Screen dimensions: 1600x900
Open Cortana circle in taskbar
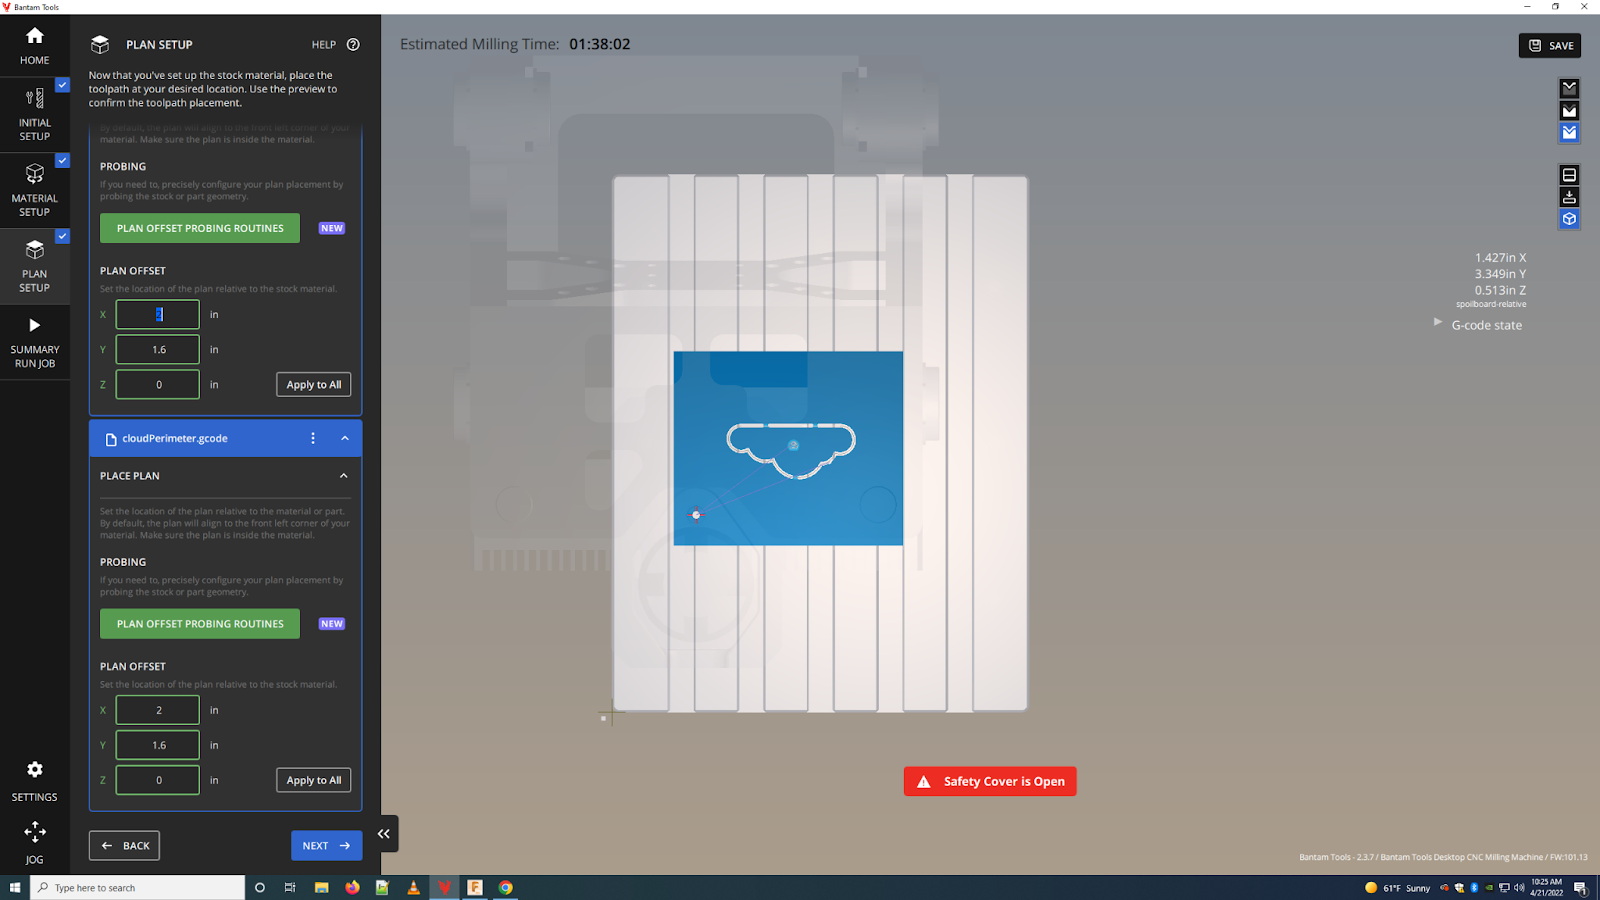click(260, 888)
